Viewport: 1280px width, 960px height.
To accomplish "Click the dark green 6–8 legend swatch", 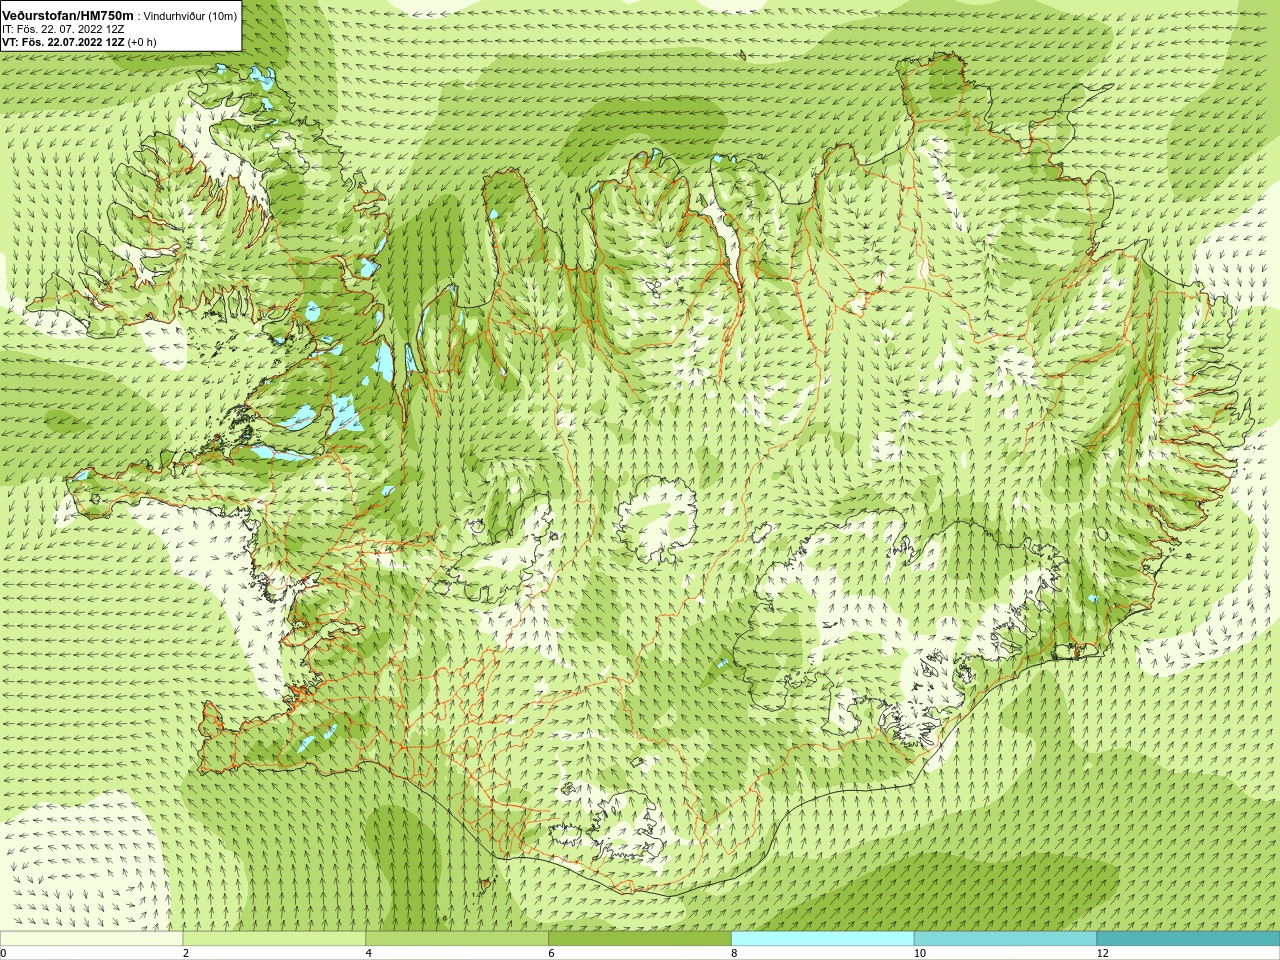I will (640, 939).
